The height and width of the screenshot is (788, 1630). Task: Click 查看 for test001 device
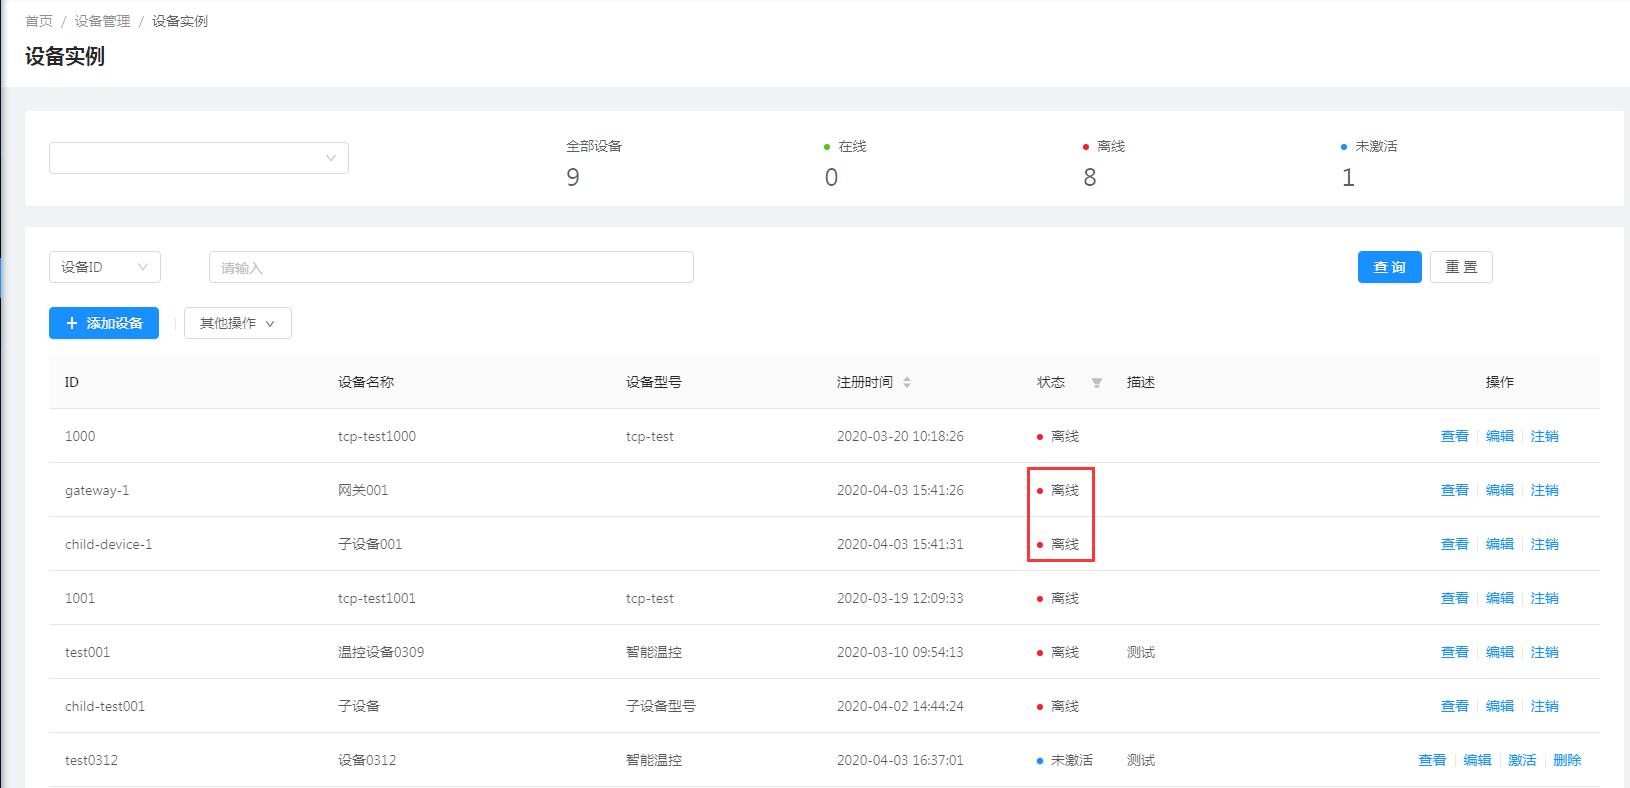coord(1454,652)
